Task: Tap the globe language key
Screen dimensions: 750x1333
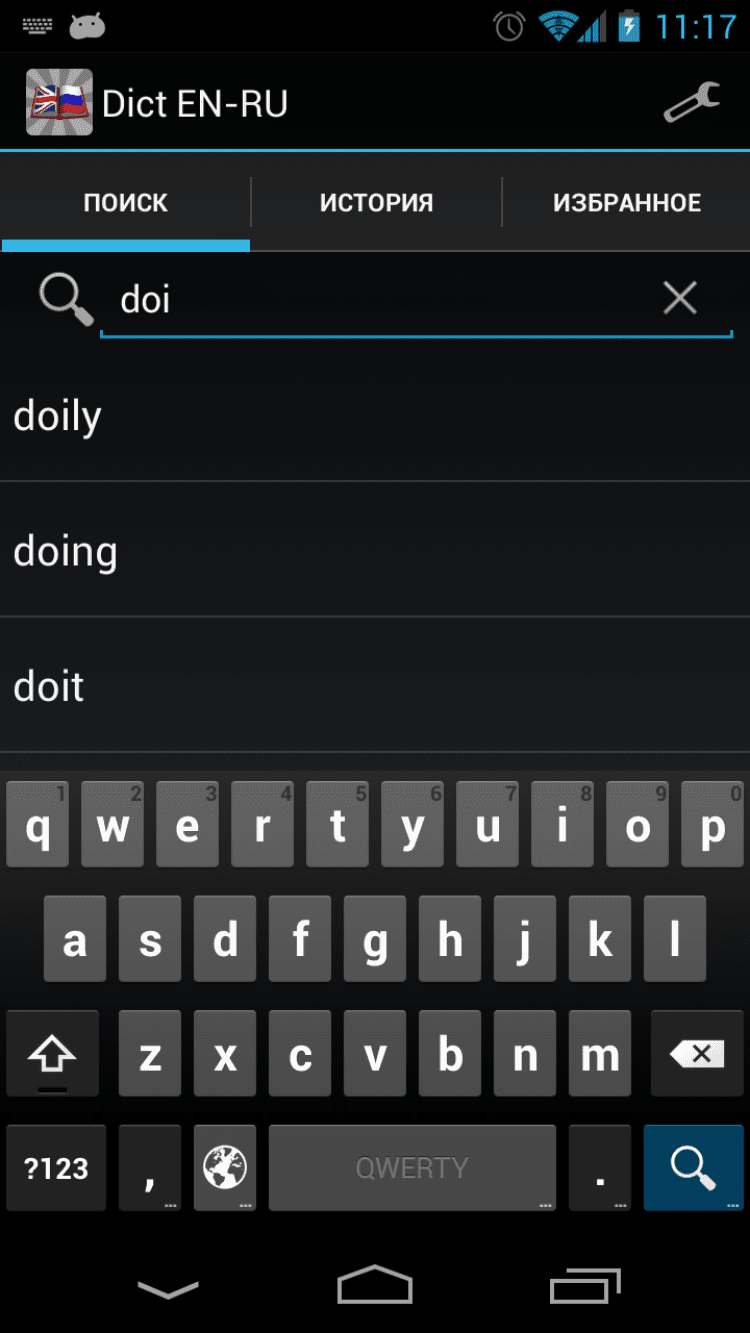Action: click(x=225, y=1168)
